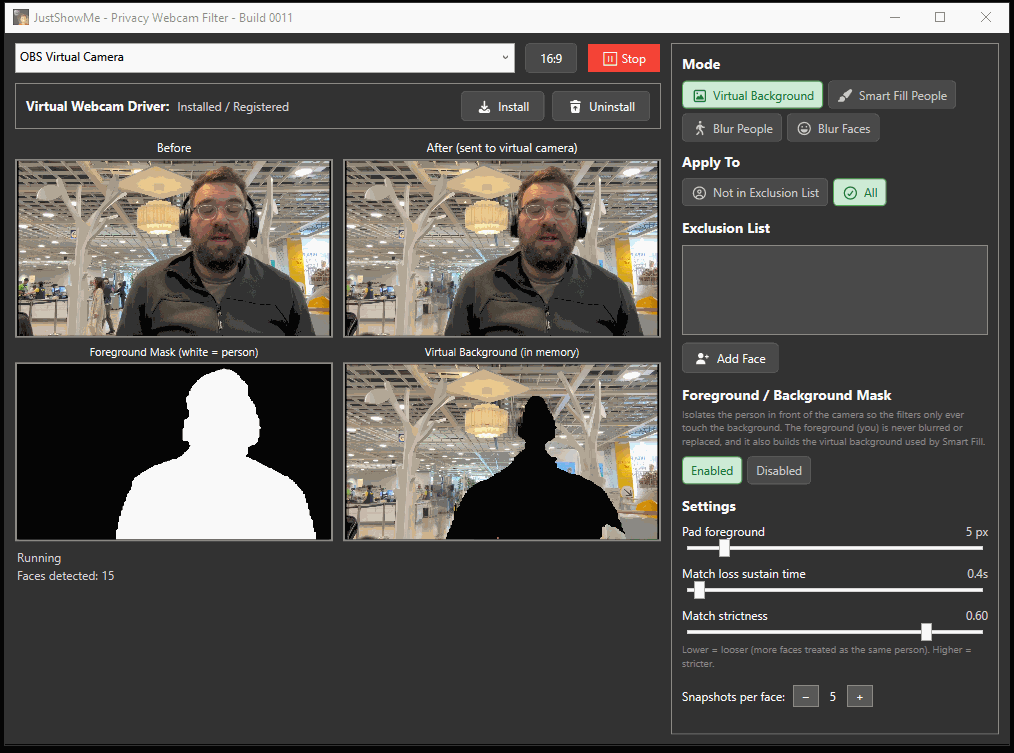Viewport: 1014px width, 753px height.
Task: Increase snapshots per face with plus
Action: tap(859, 697)
